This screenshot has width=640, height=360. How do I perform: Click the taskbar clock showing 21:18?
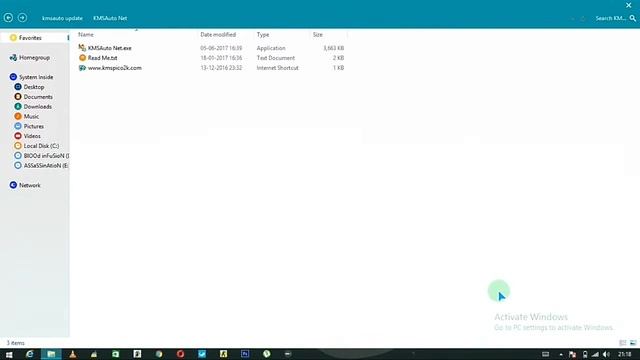624,354
